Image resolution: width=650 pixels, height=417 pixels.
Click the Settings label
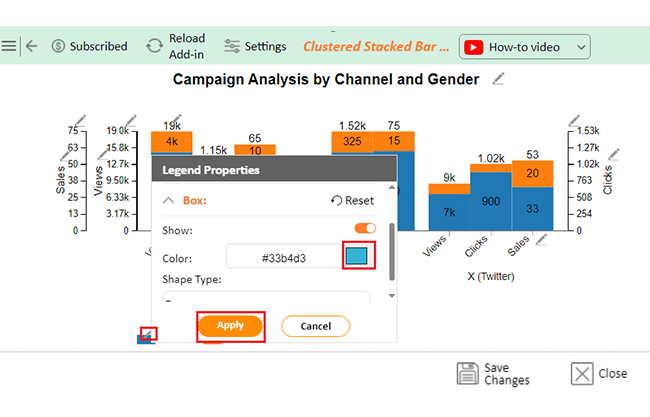pyautogui.click(x=265, y=46)
